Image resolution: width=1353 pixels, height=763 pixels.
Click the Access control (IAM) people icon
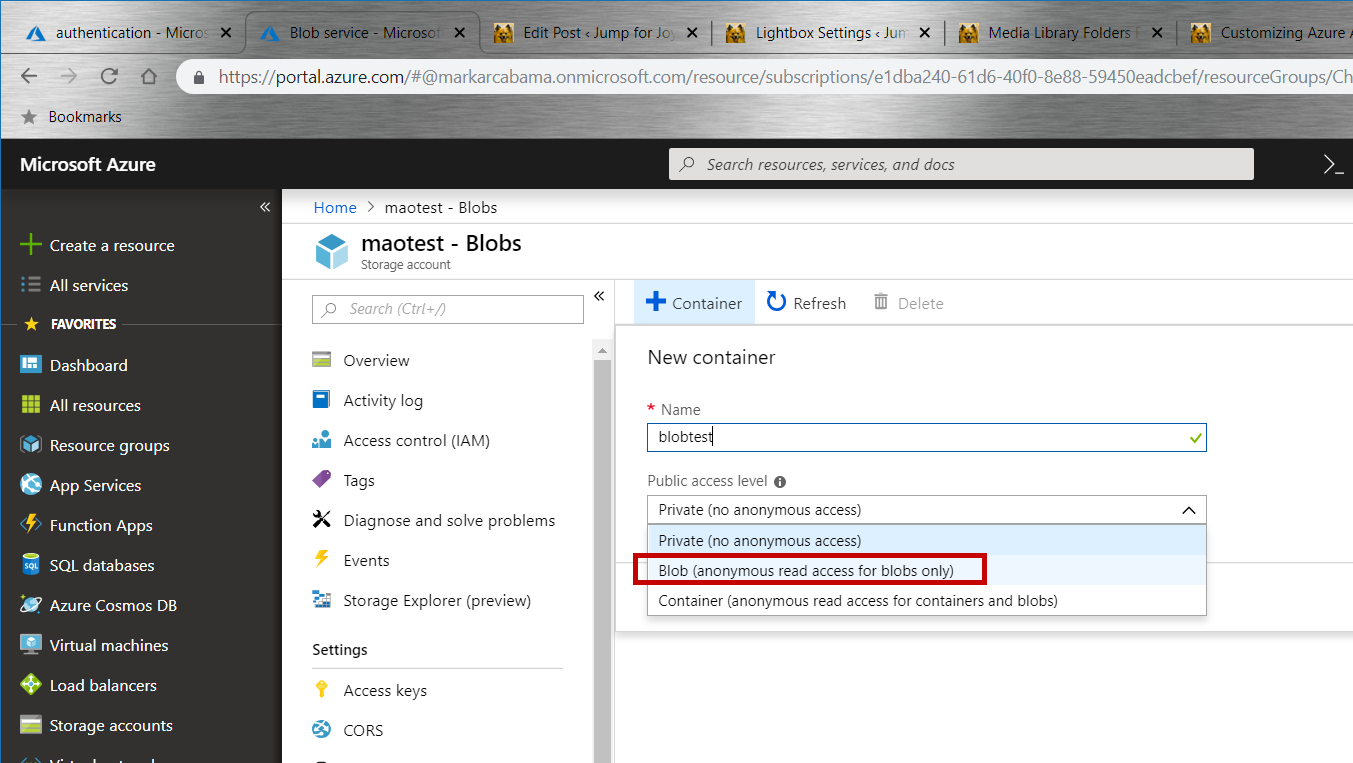[x=321, y=440]
